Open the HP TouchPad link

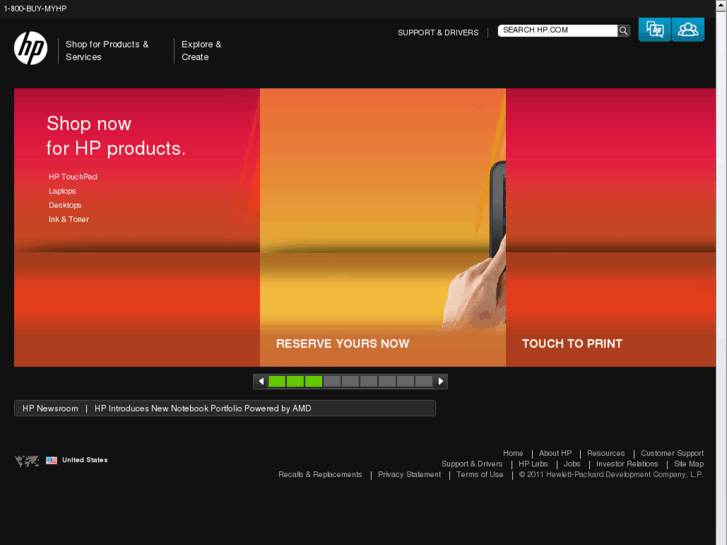pyautogui.click(x=73, y=177)
